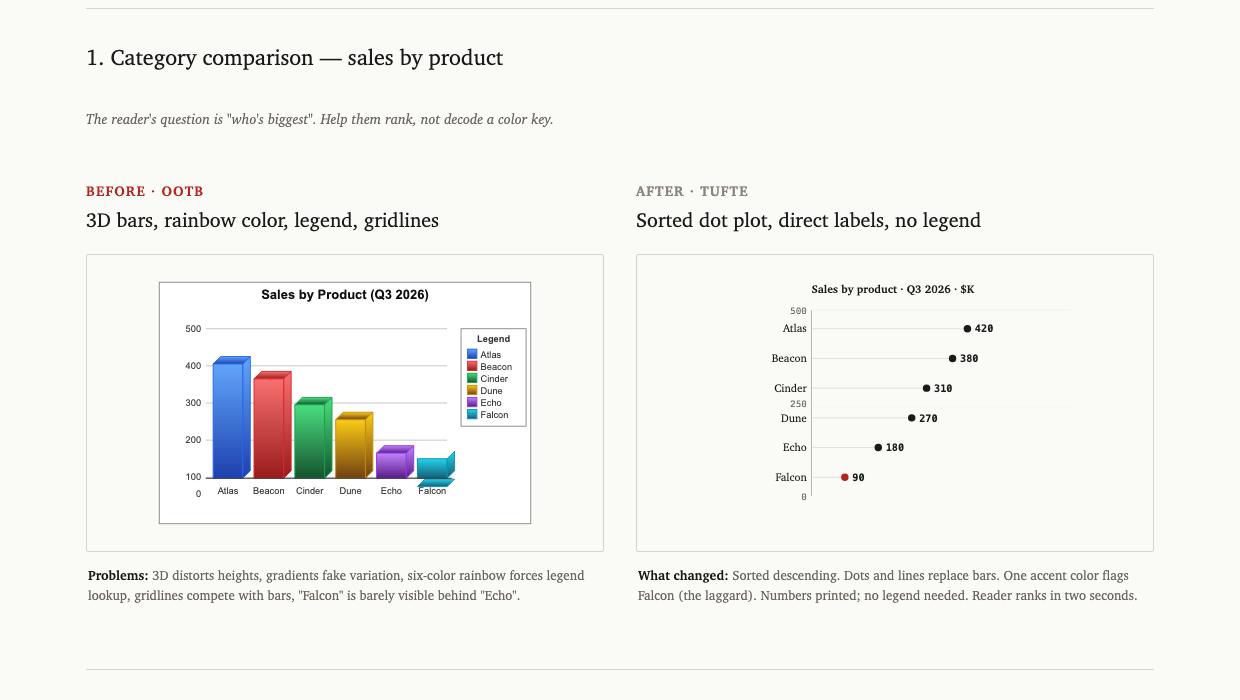Click the "Atlas" x-axis label under the blue bar

point(228,491)
